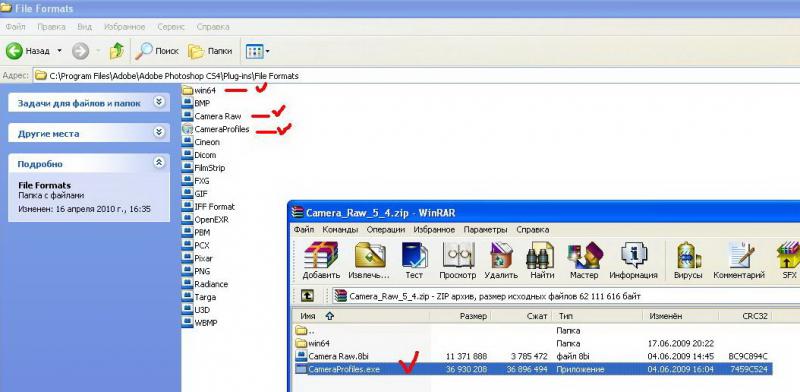Image resolution: width=800 pixels, height=392 pixels.
Task: Open the WinRAR Файл menu
Action: 304,230
